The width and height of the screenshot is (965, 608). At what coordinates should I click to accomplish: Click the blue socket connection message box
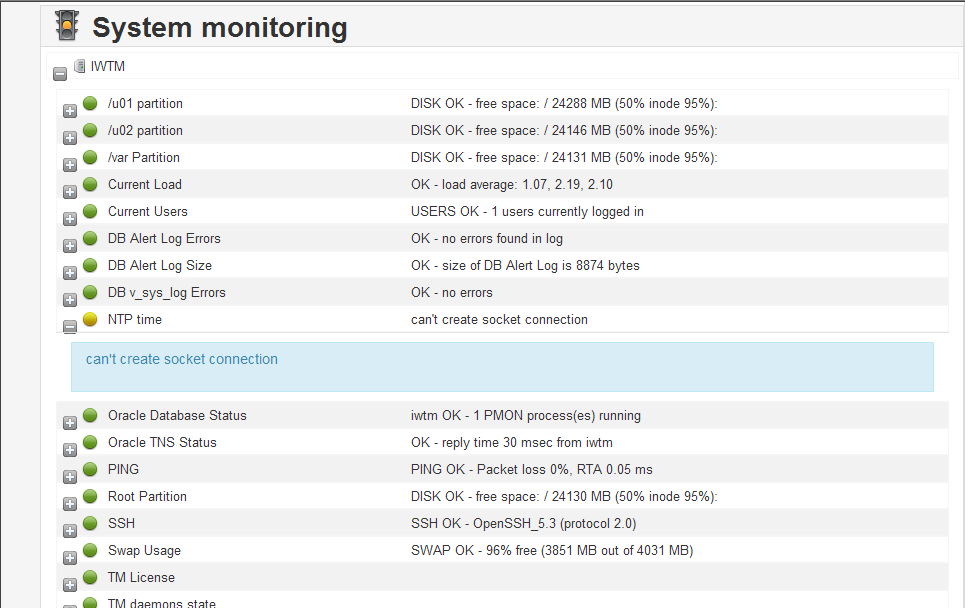[502, 366]
